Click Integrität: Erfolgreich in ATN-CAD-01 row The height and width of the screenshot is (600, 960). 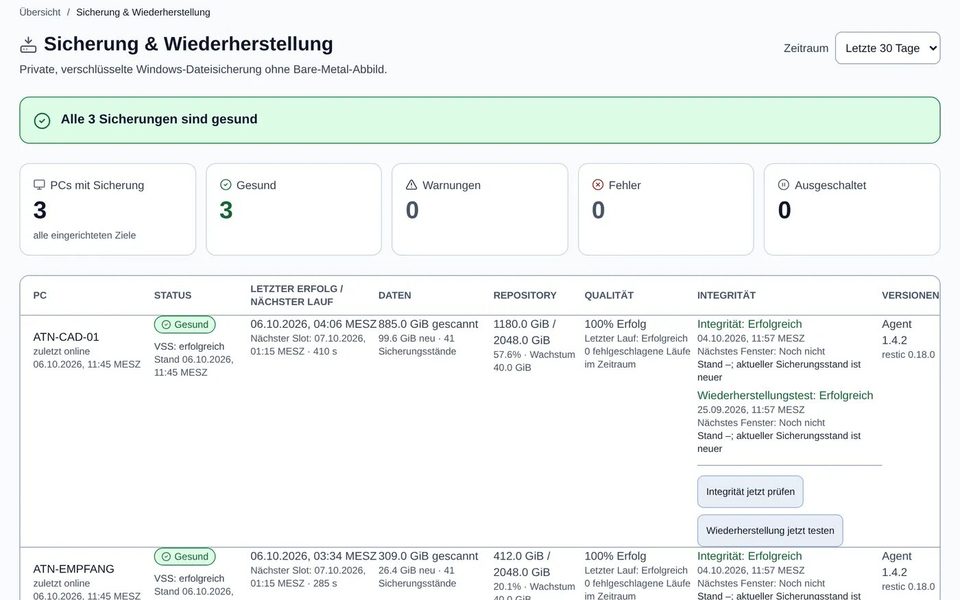[749, 324]
